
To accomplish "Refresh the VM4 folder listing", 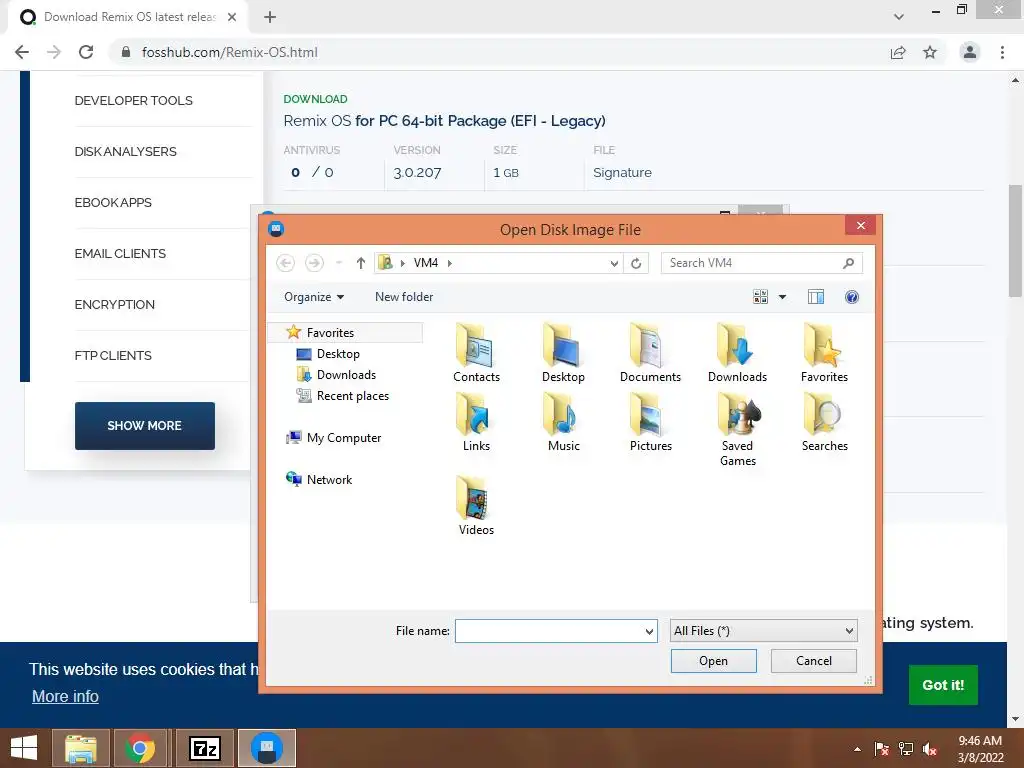I will [636, 263].
